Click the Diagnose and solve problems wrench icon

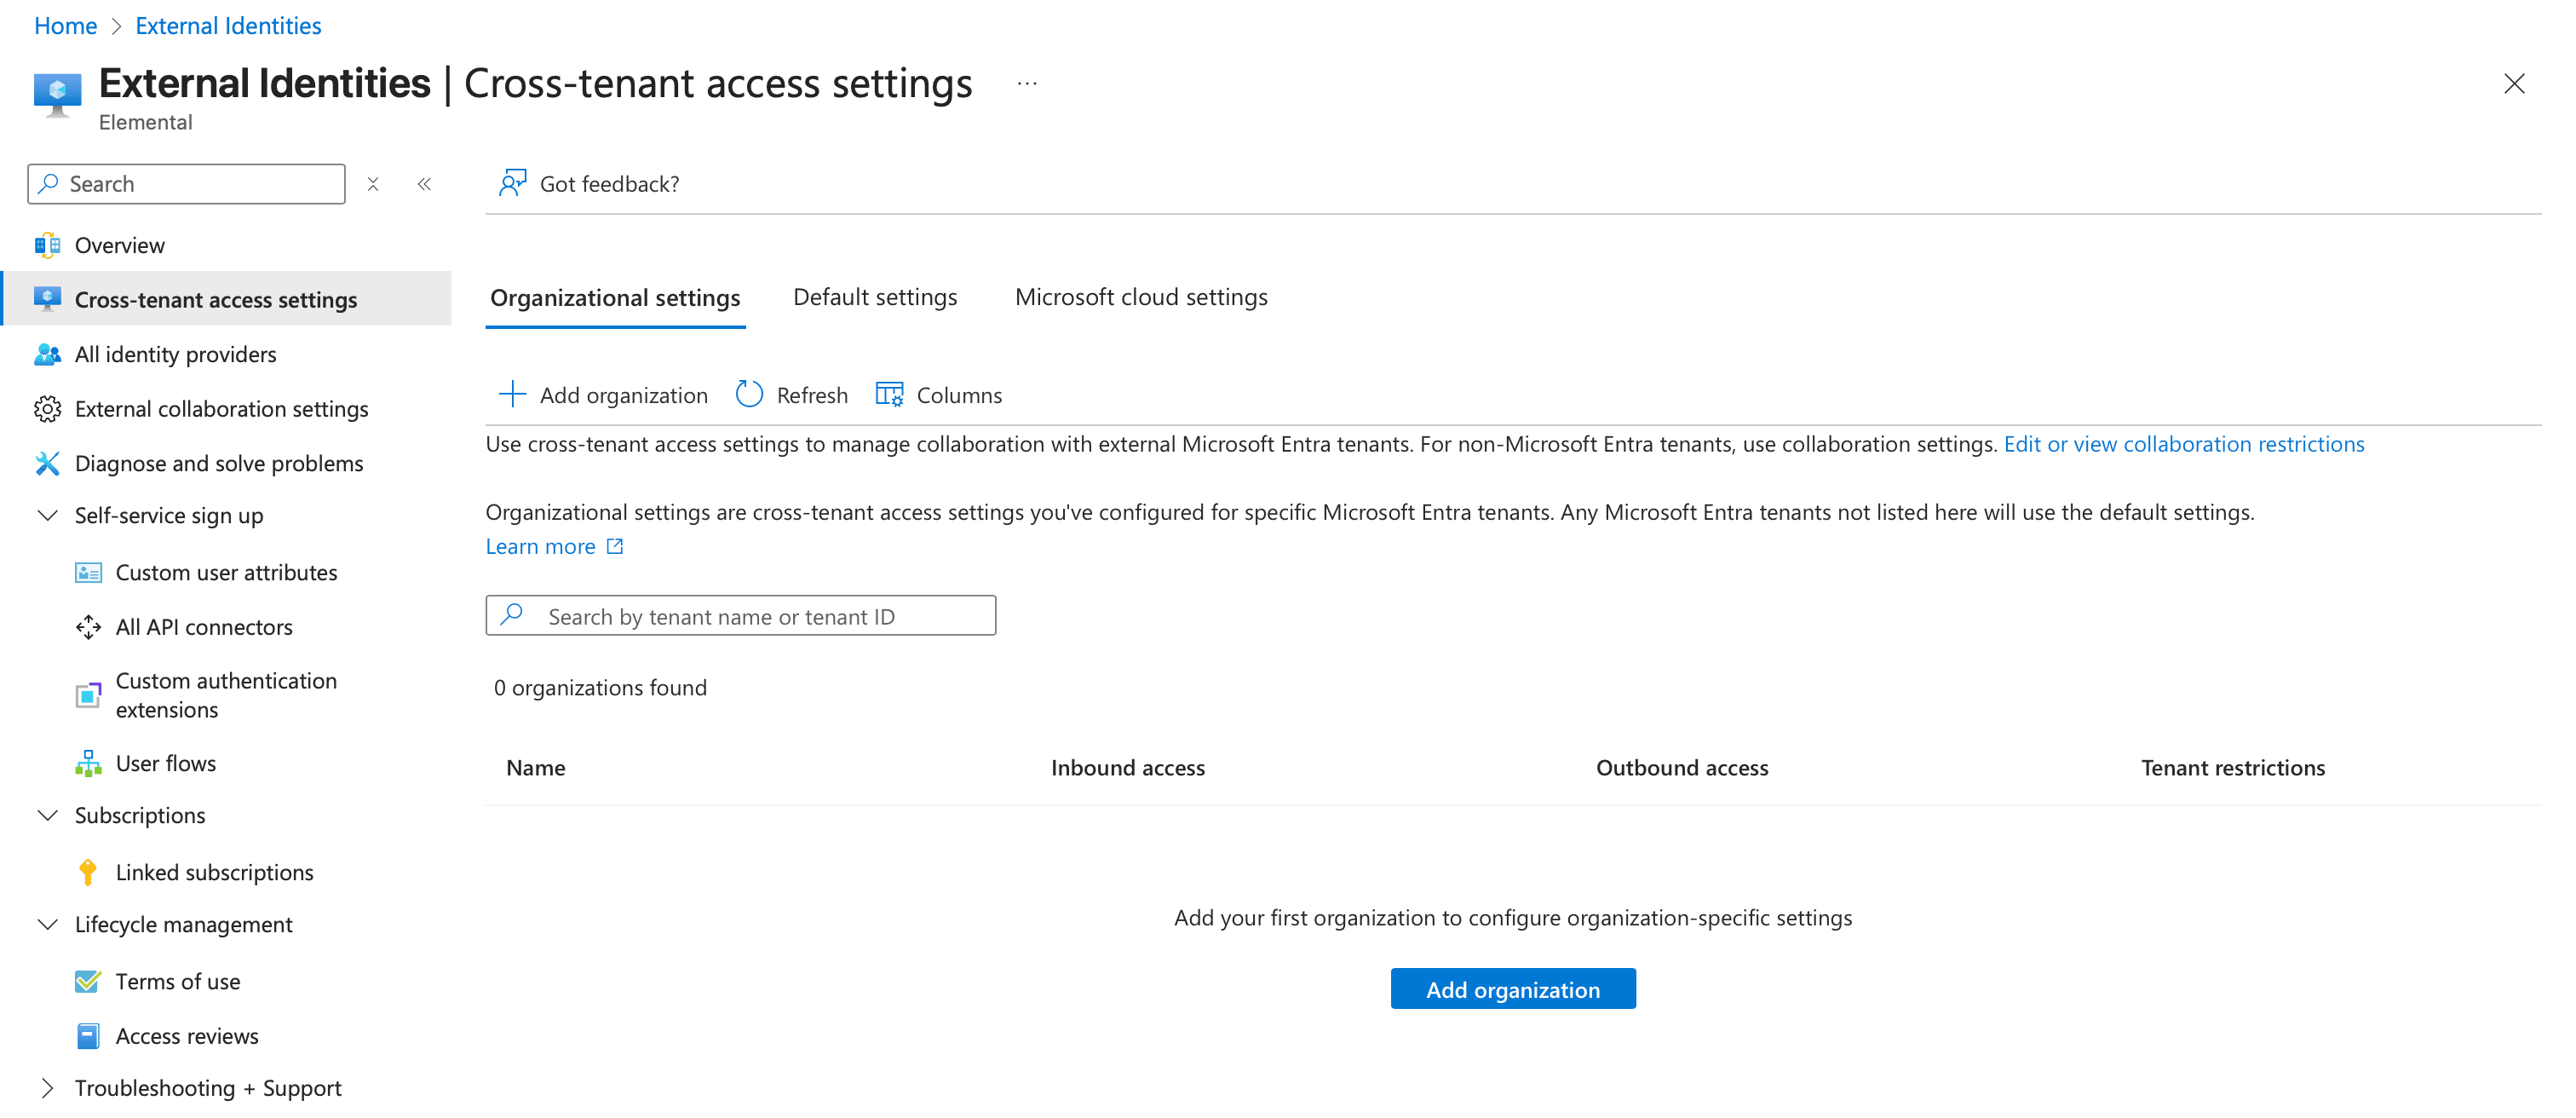click(47, 463)
